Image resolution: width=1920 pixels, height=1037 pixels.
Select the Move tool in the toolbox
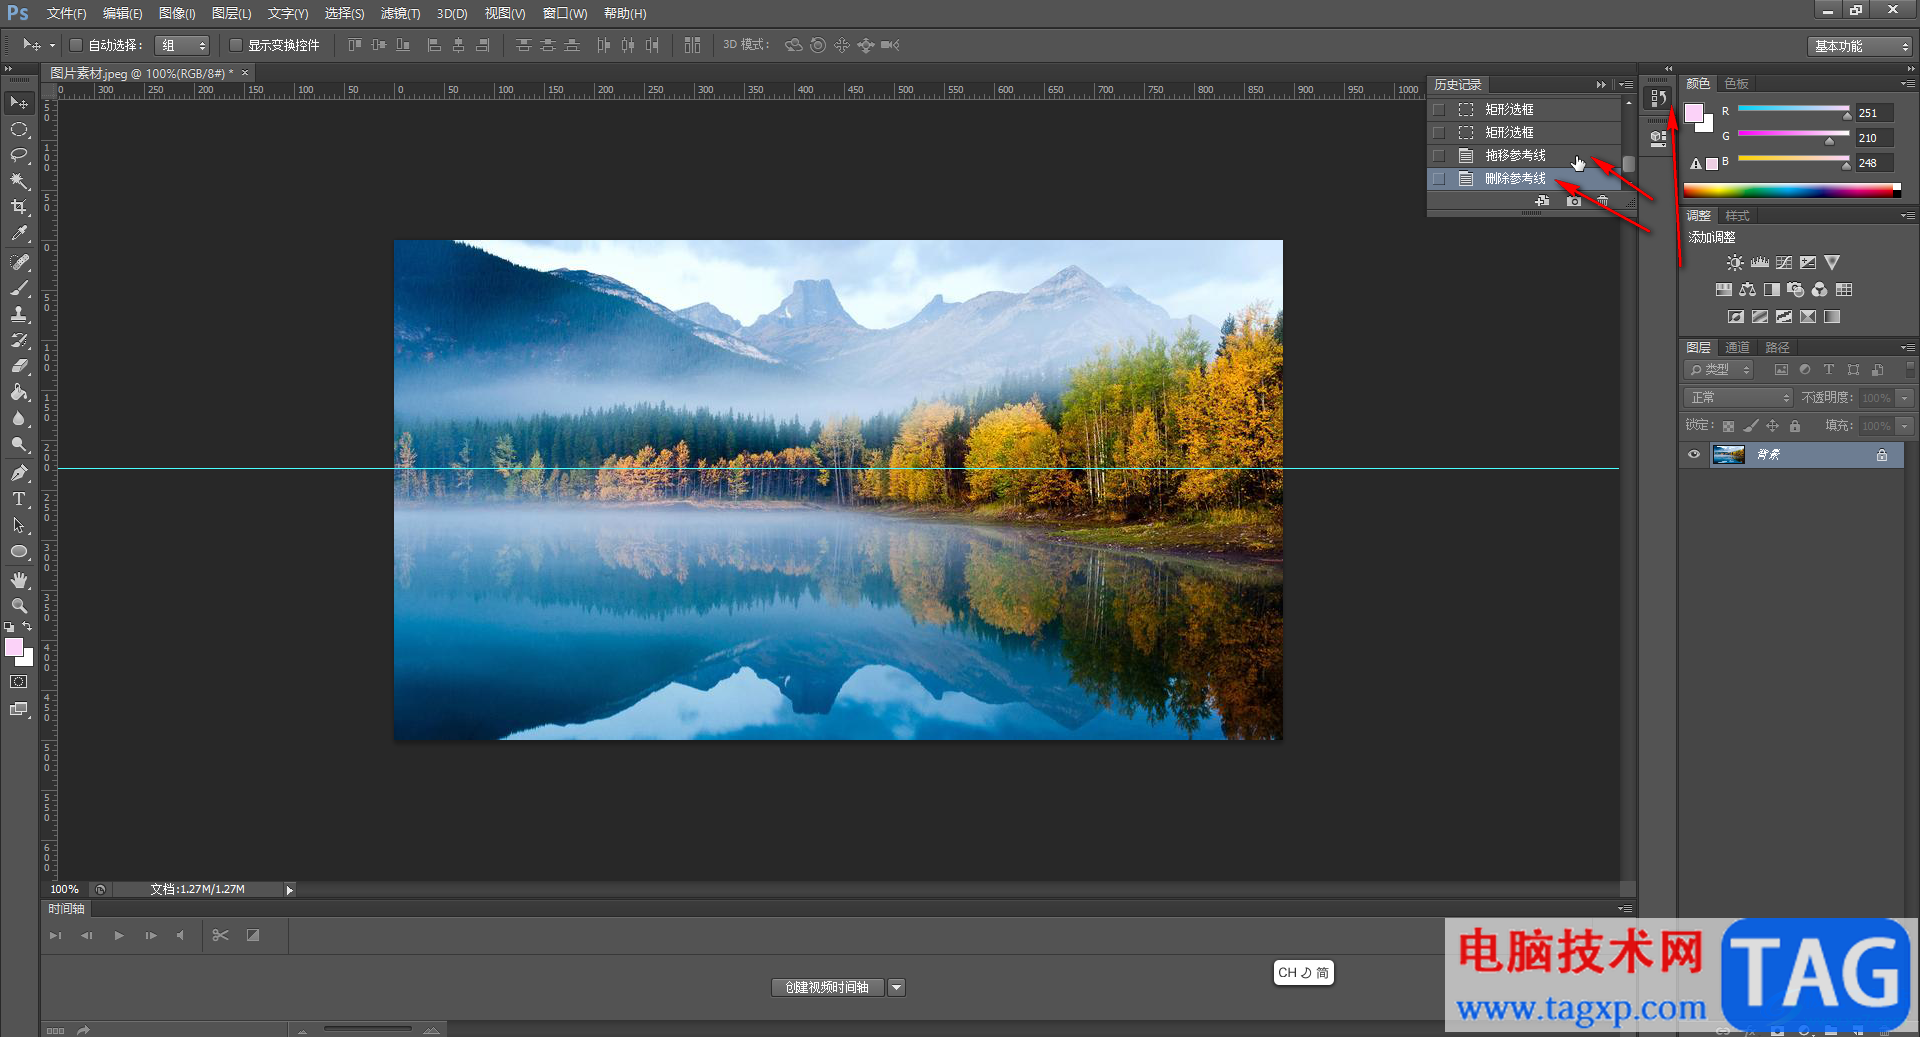tap(19, 103)
